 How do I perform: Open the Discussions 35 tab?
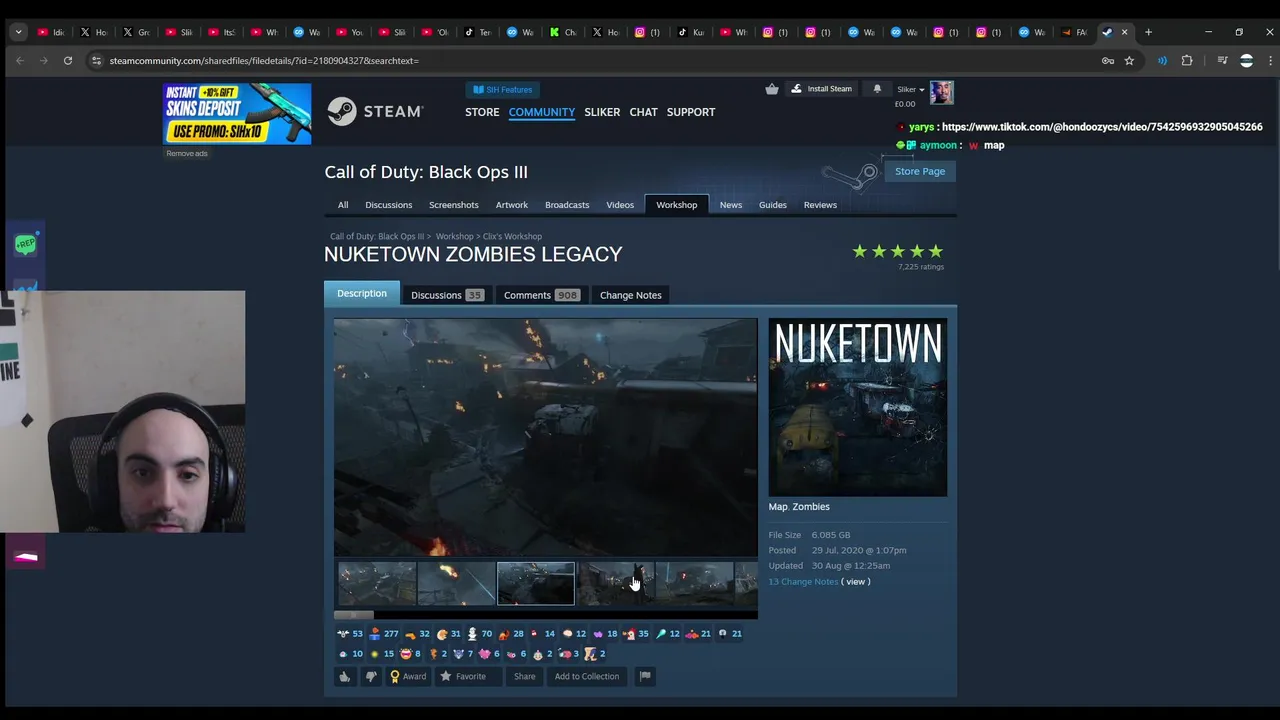click(447, 295)
